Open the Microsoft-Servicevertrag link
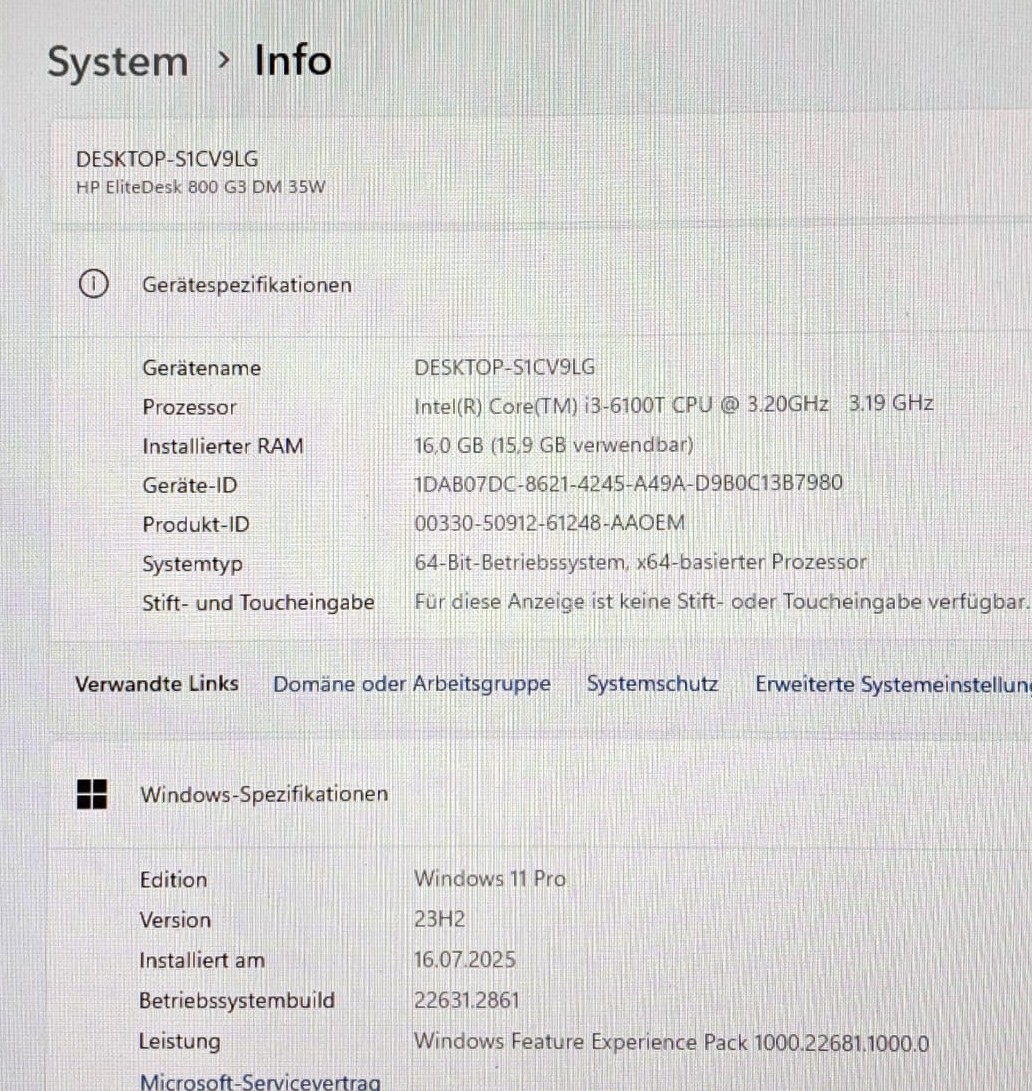Viewport: 1032px width, 1091px height. tap(260, 1082)
